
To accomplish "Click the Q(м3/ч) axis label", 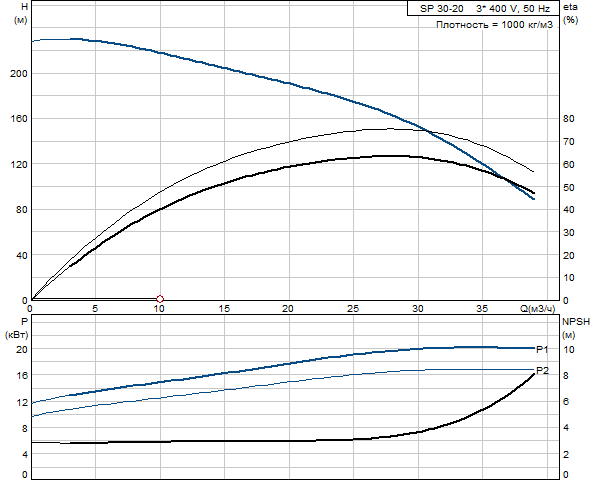I will point(538,309).
